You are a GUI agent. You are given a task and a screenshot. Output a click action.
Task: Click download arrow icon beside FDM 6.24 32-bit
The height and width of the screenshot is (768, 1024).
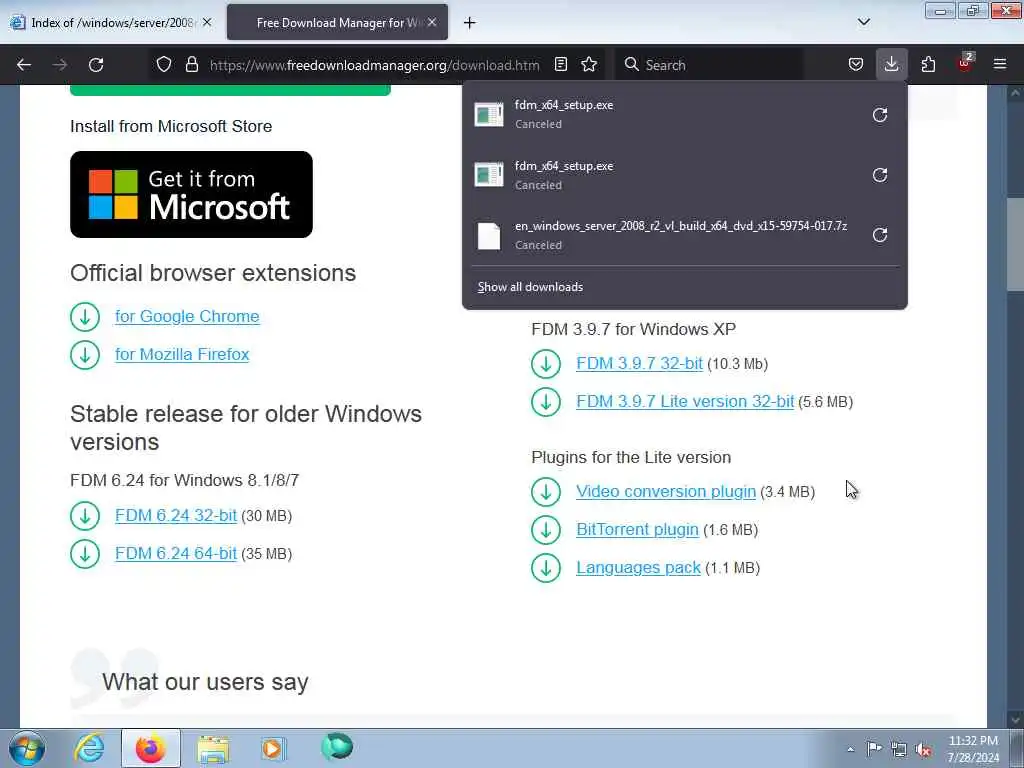[x=85, y=516]
